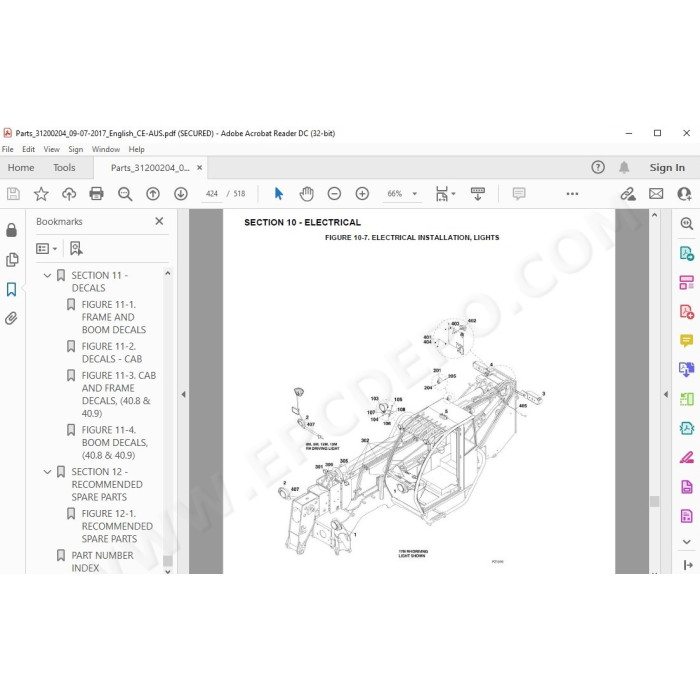Viewport: 700px width, 700px height.
Task: Open attachments paperclip panel
Action: [11, 318]
